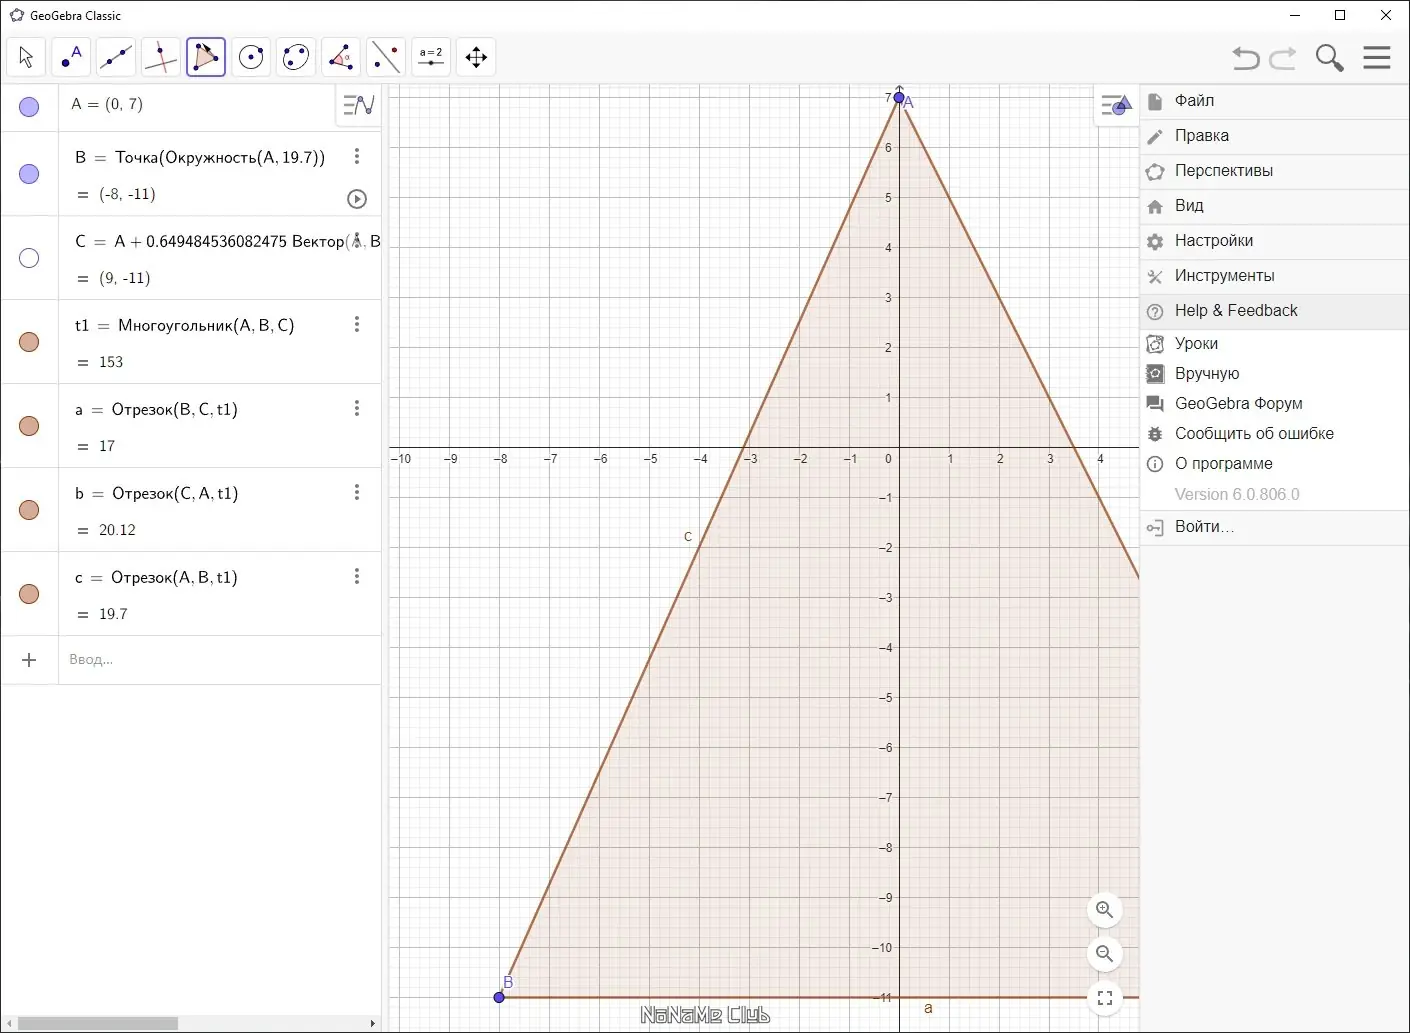Add a new algebra row with plus
The width and height of the screenshot is (1410, 1033).
click(x=29, y=660)
